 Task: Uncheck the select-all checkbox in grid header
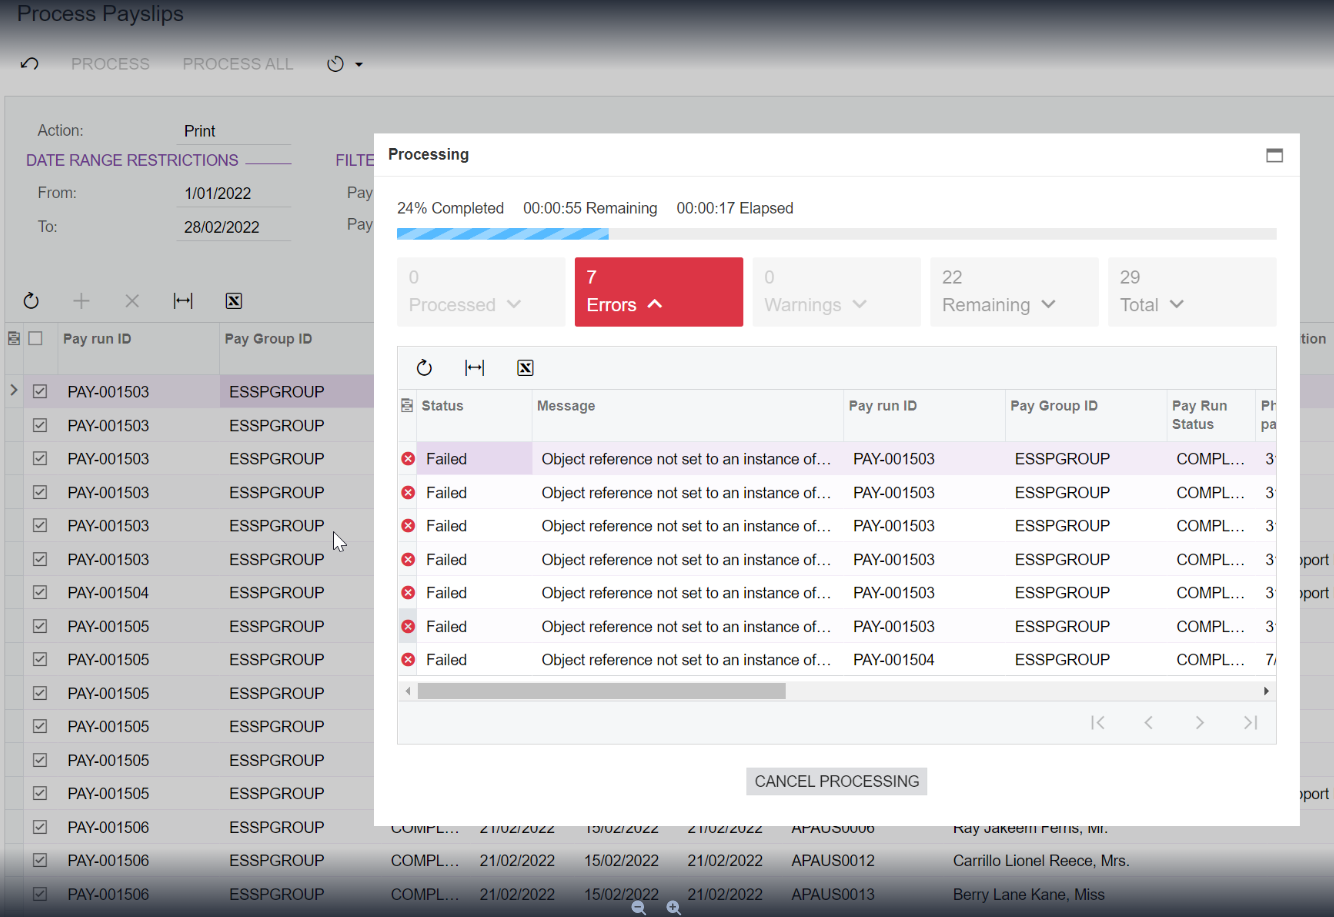(37, 338)
